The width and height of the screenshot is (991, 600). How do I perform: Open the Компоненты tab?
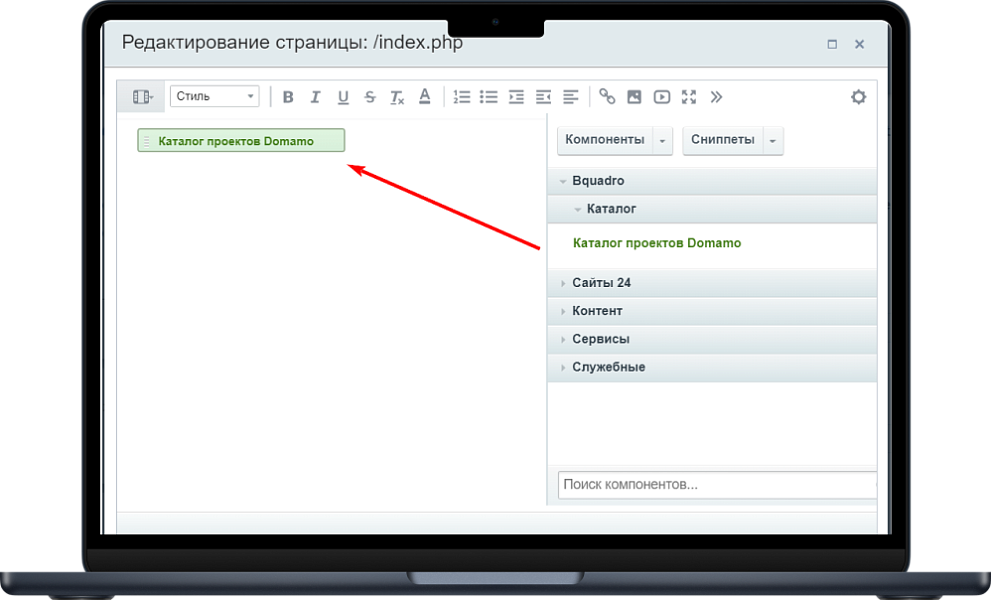tap(604, 140)
